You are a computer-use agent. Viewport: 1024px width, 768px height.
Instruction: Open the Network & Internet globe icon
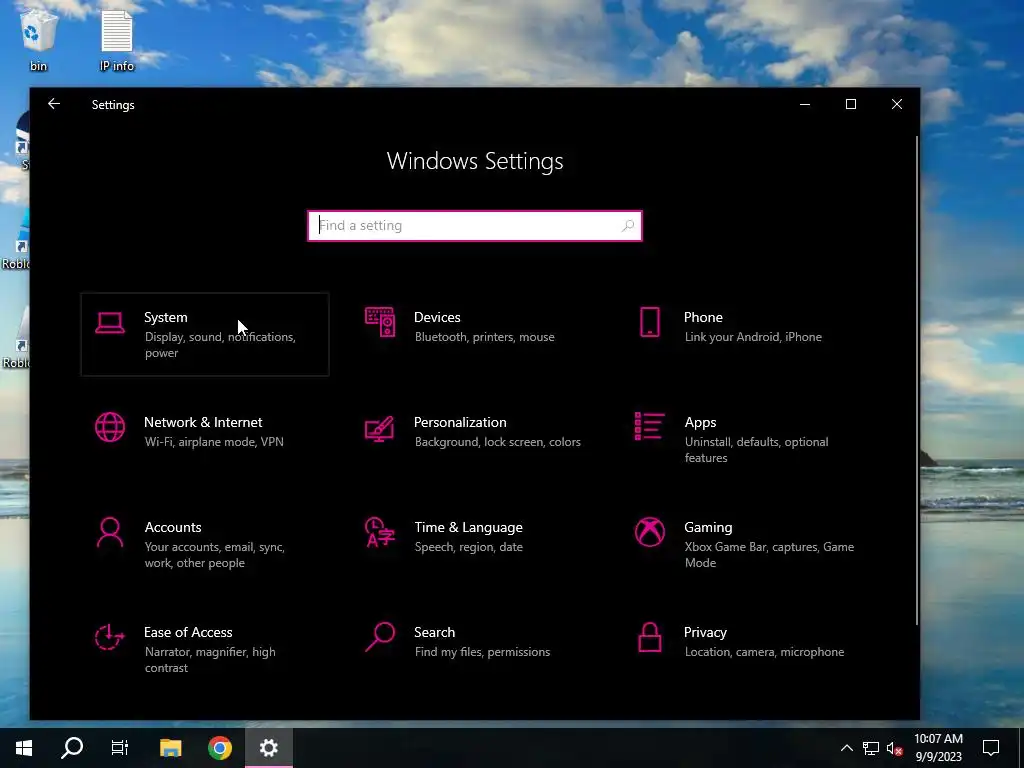110,427
